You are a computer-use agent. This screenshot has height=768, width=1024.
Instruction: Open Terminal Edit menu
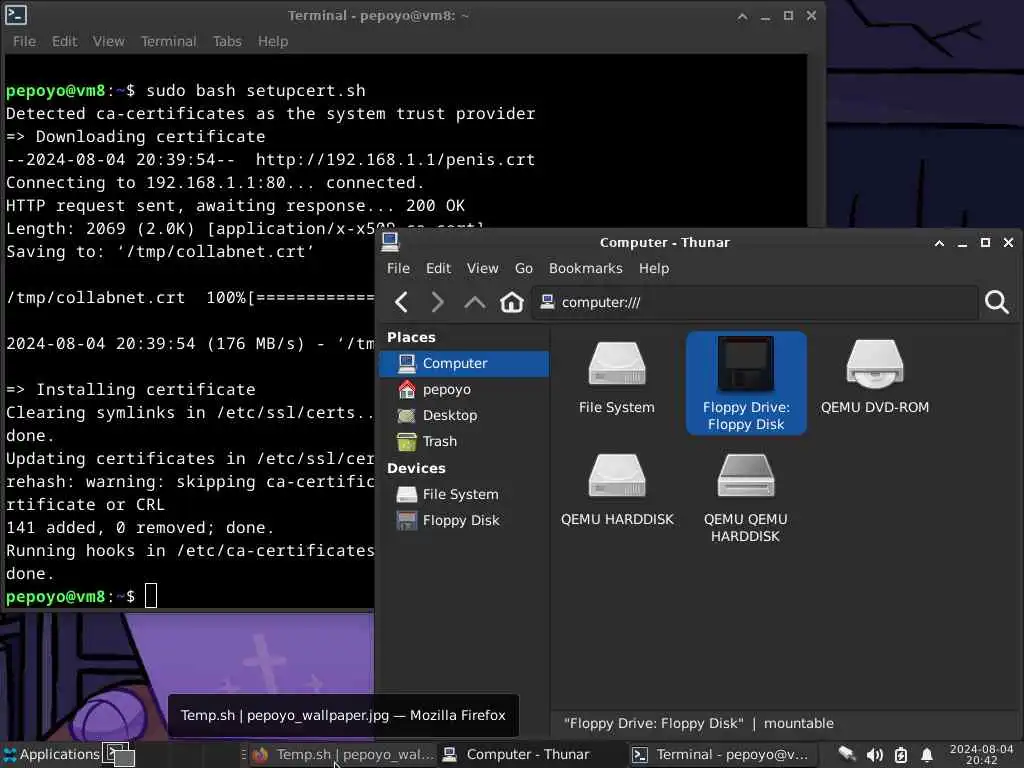click(65, 41)
